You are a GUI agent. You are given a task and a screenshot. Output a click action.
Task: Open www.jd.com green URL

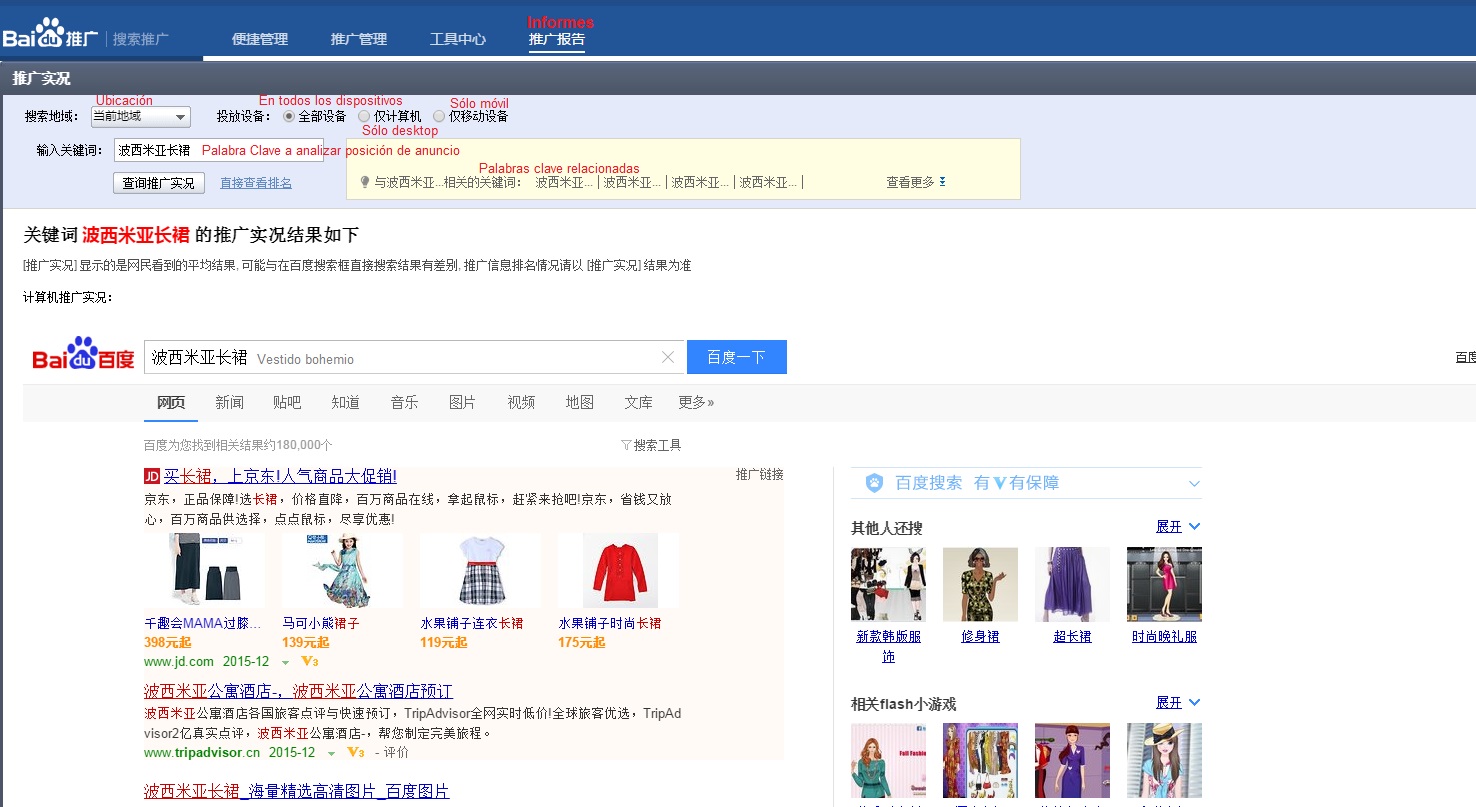tap(179, 662)
